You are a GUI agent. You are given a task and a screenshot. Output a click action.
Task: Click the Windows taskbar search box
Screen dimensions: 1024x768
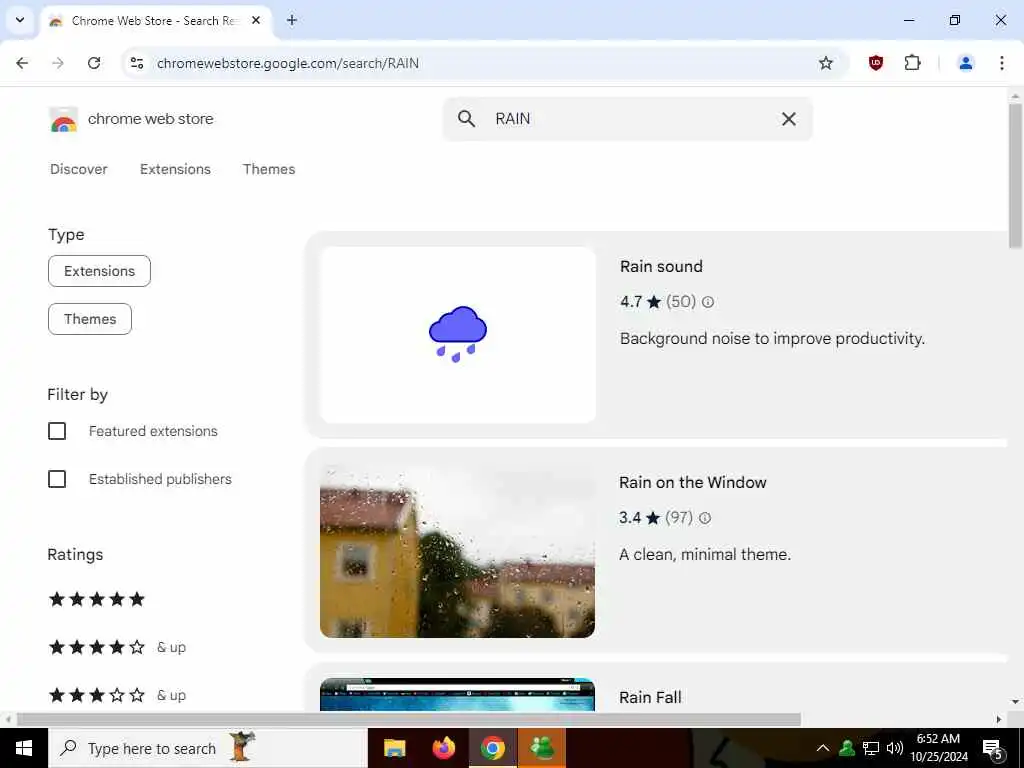[x=208, y=748]
